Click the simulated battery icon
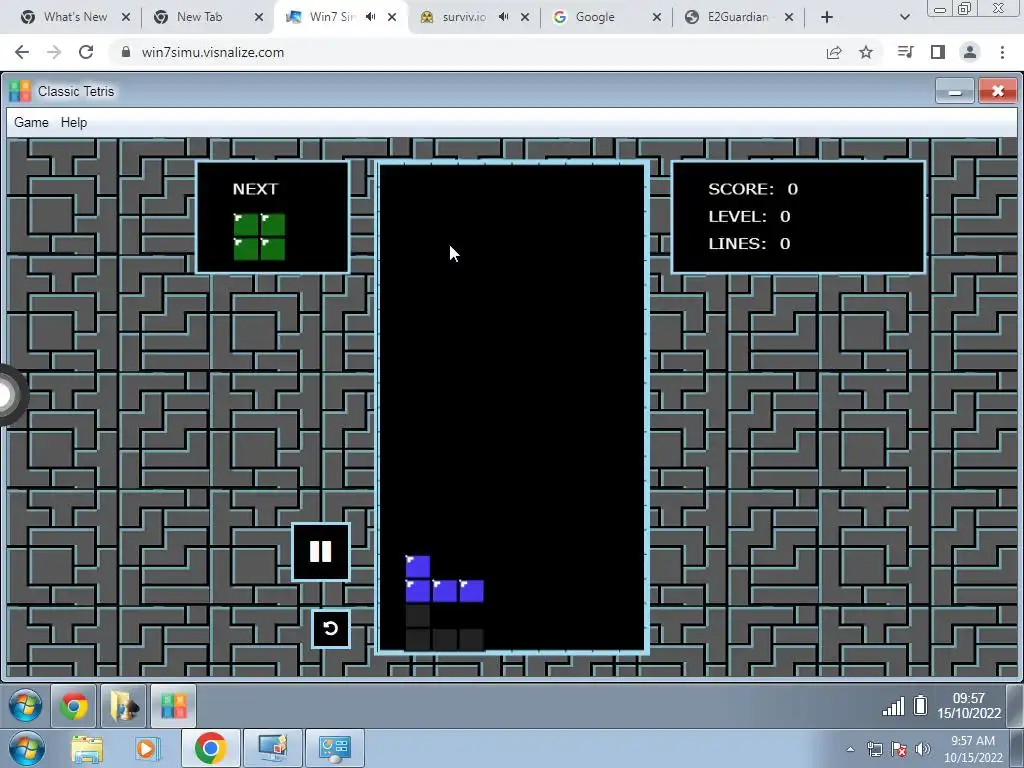 coord(920,705)
